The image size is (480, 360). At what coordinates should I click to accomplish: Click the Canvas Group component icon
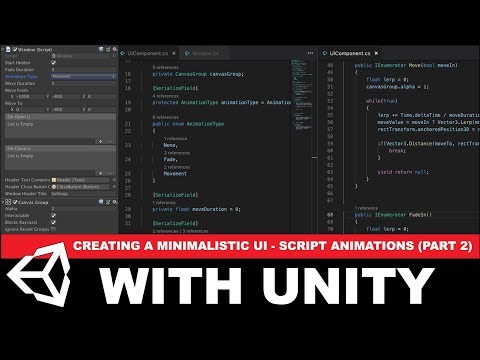pos(8,202)
